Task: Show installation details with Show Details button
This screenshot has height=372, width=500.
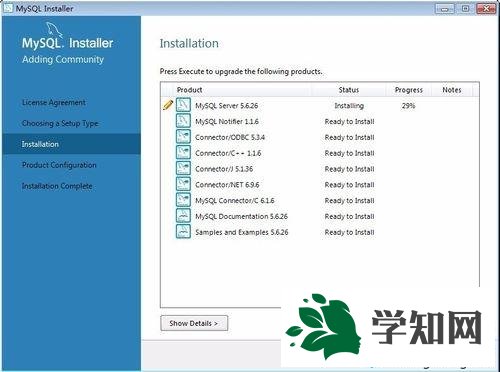Action: (x=194, y=323)
